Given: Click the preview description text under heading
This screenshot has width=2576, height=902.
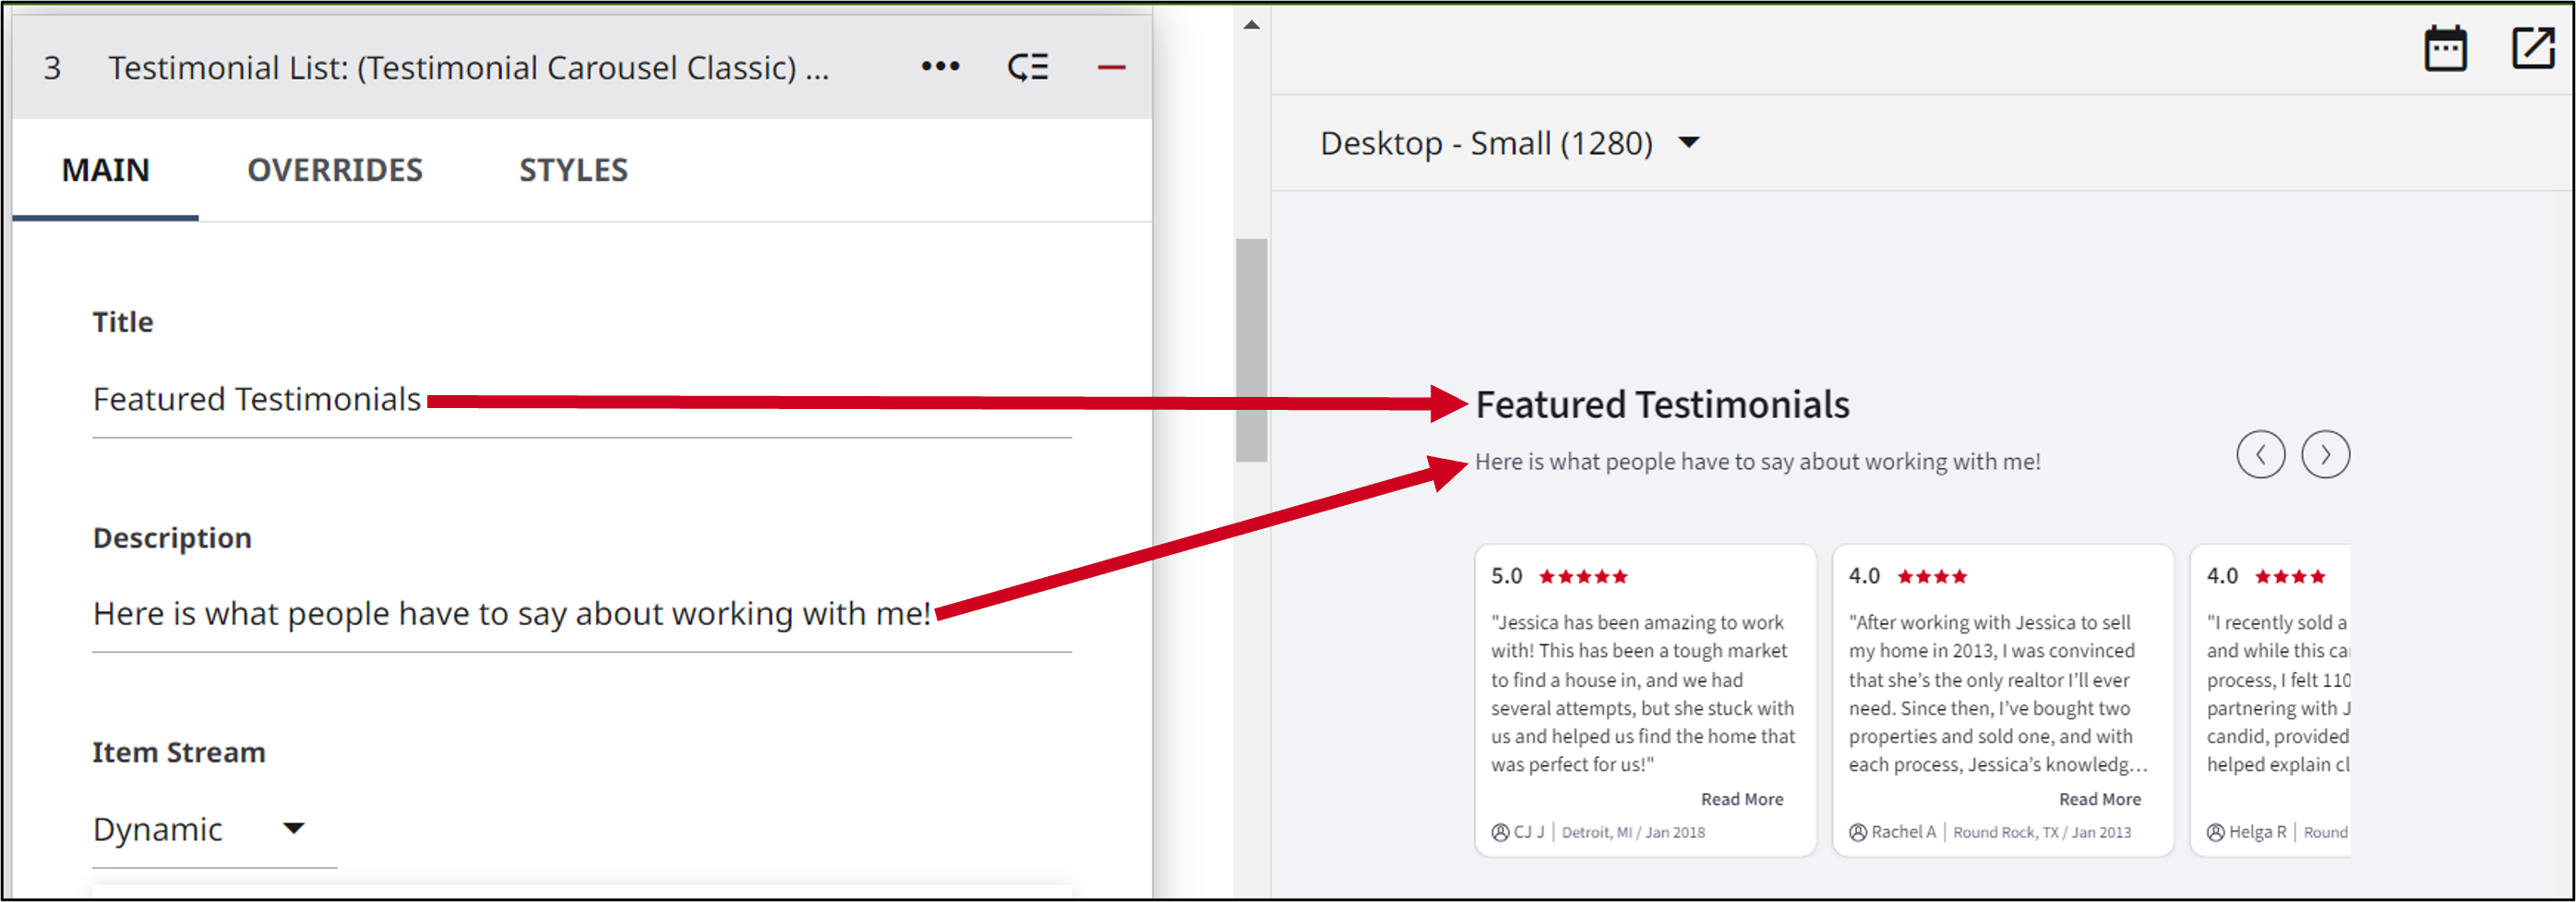Looking at the screenshot, I should (1757, 462).
